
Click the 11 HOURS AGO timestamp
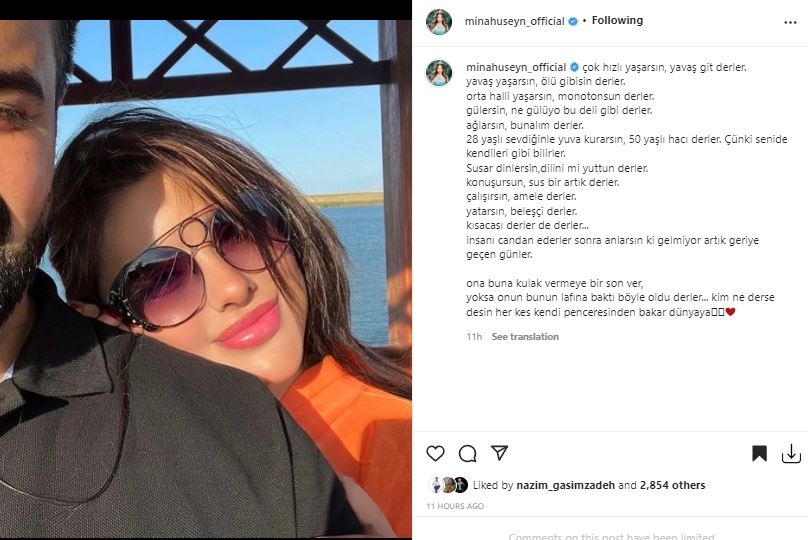click(x=455, y=506)
